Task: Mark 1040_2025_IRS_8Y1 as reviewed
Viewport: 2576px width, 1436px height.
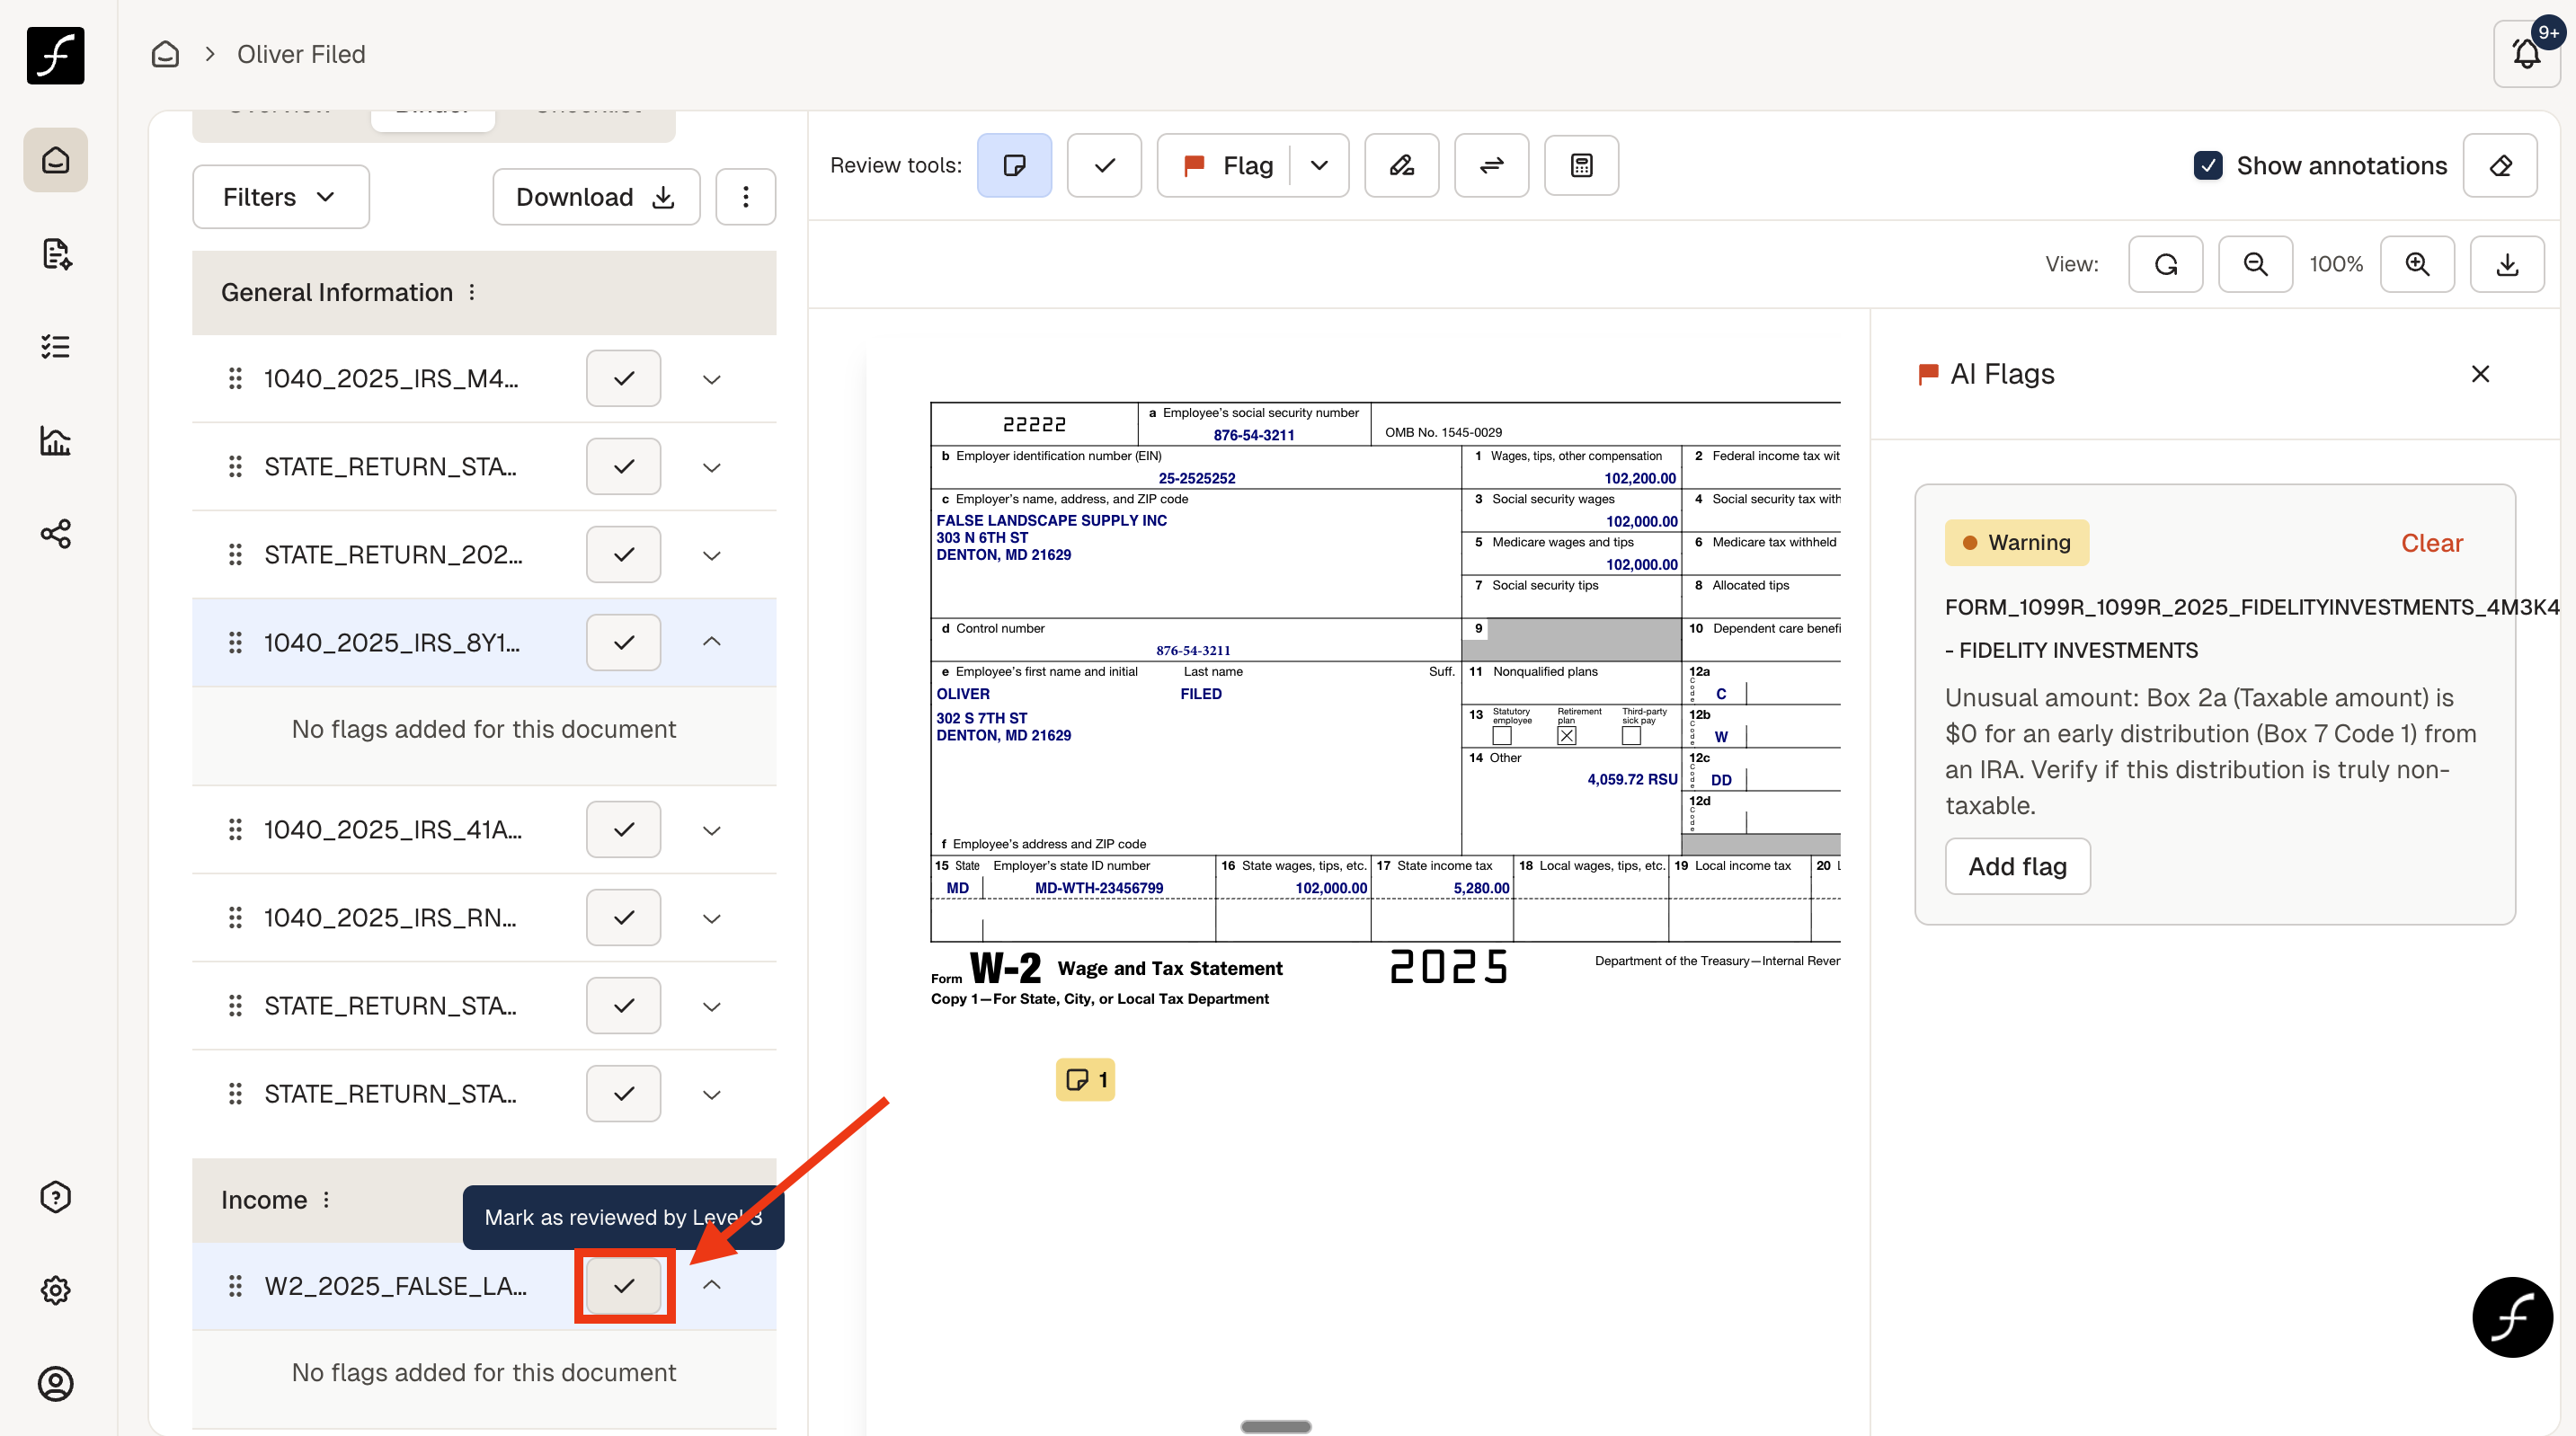Action: (623, 642)
